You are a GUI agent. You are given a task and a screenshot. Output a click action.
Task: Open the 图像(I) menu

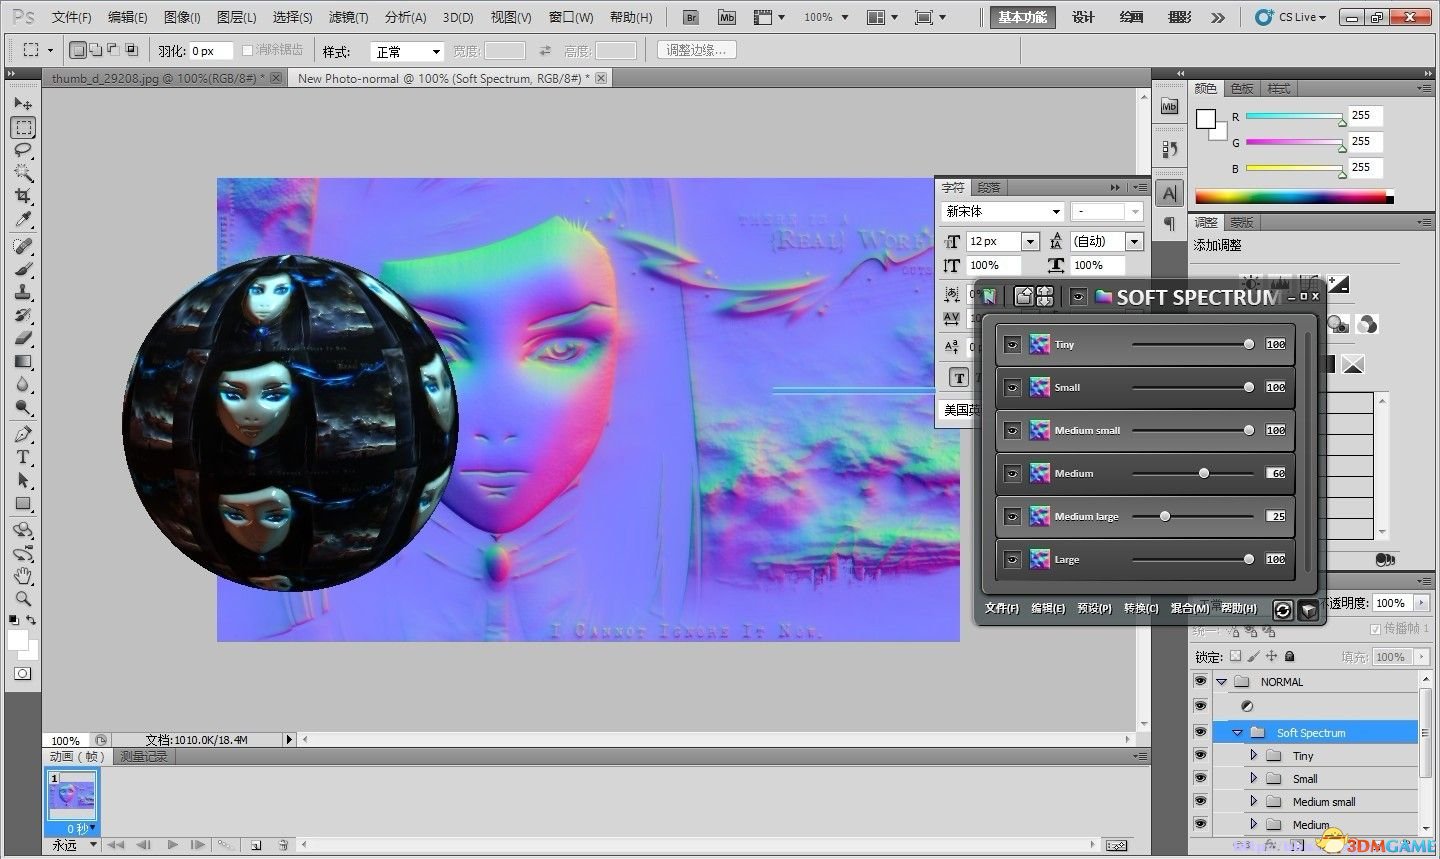(x=182, y=17)
